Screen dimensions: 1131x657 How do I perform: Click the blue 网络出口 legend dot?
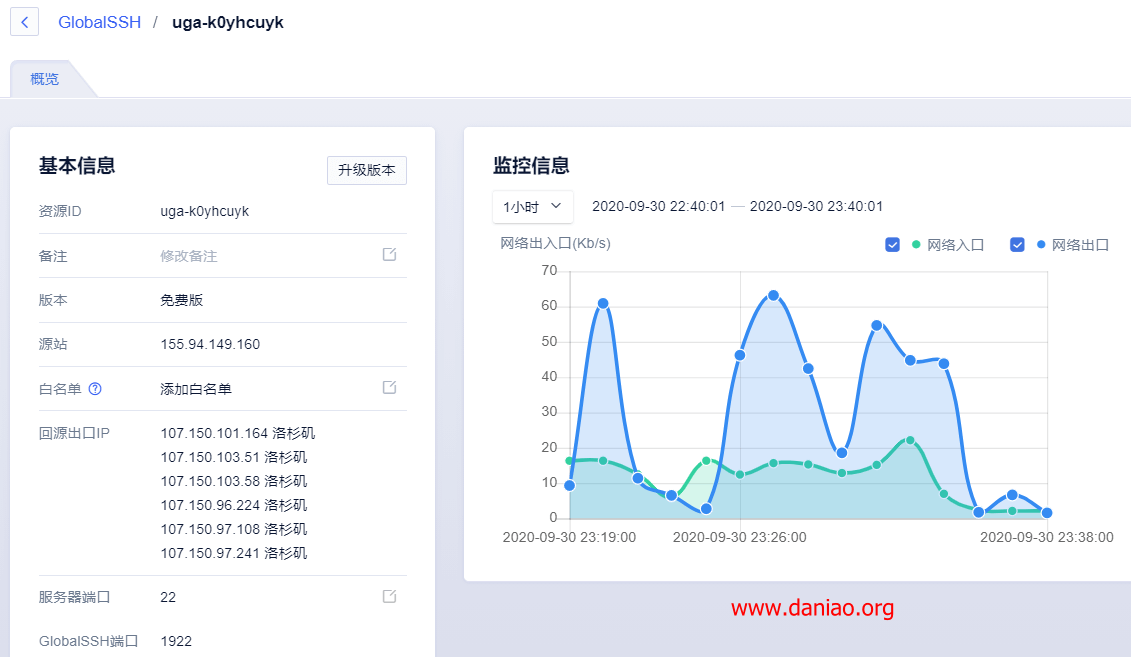click(x=1041, y=244)
